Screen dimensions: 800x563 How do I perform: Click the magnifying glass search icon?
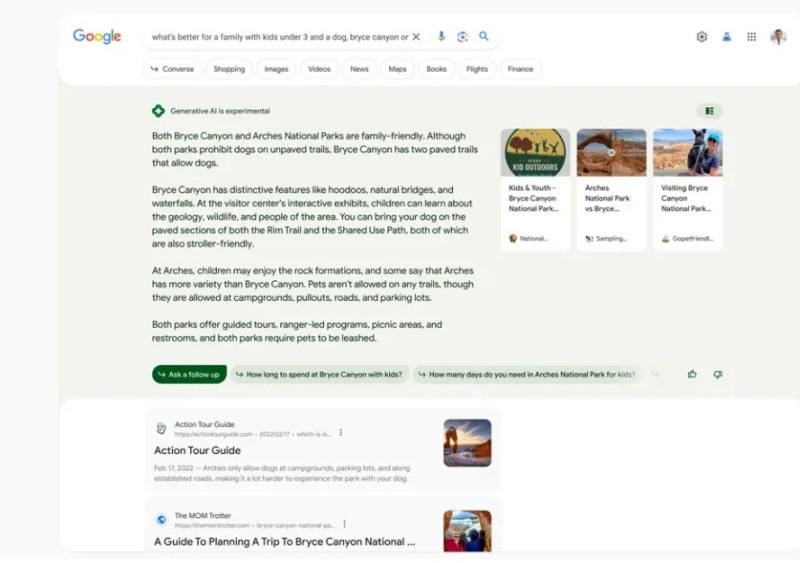pyautogui.click(x=484, y=37)
